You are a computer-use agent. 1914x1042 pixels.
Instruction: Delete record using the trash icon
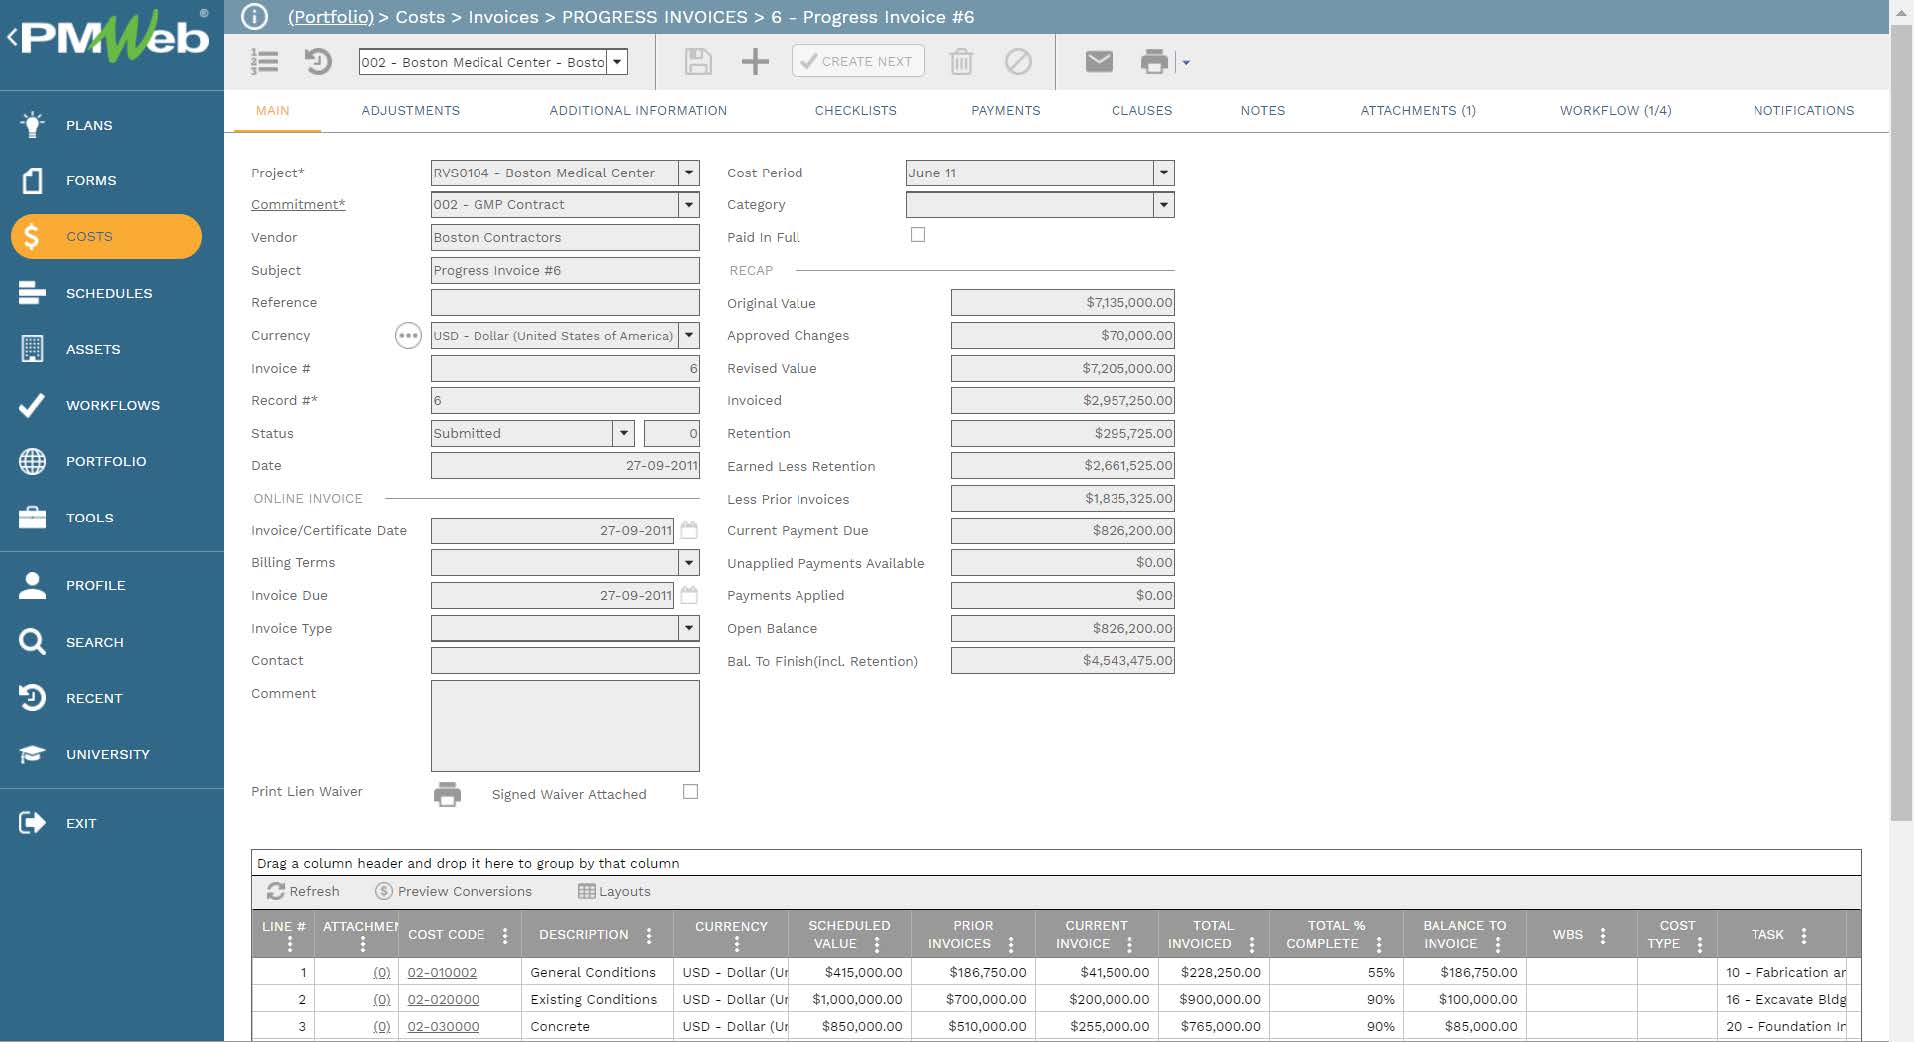[x=961, y=62]
